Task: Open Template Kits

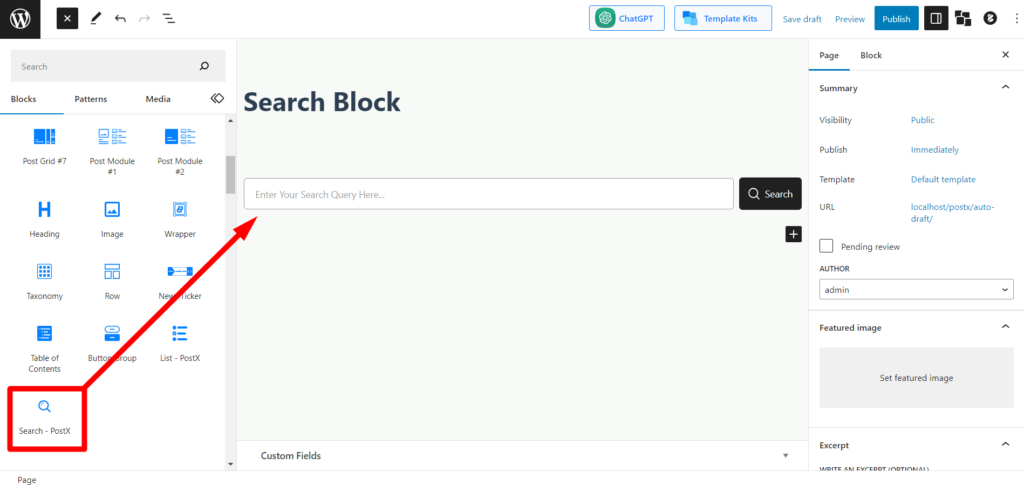Action: (x=722, y=18)
